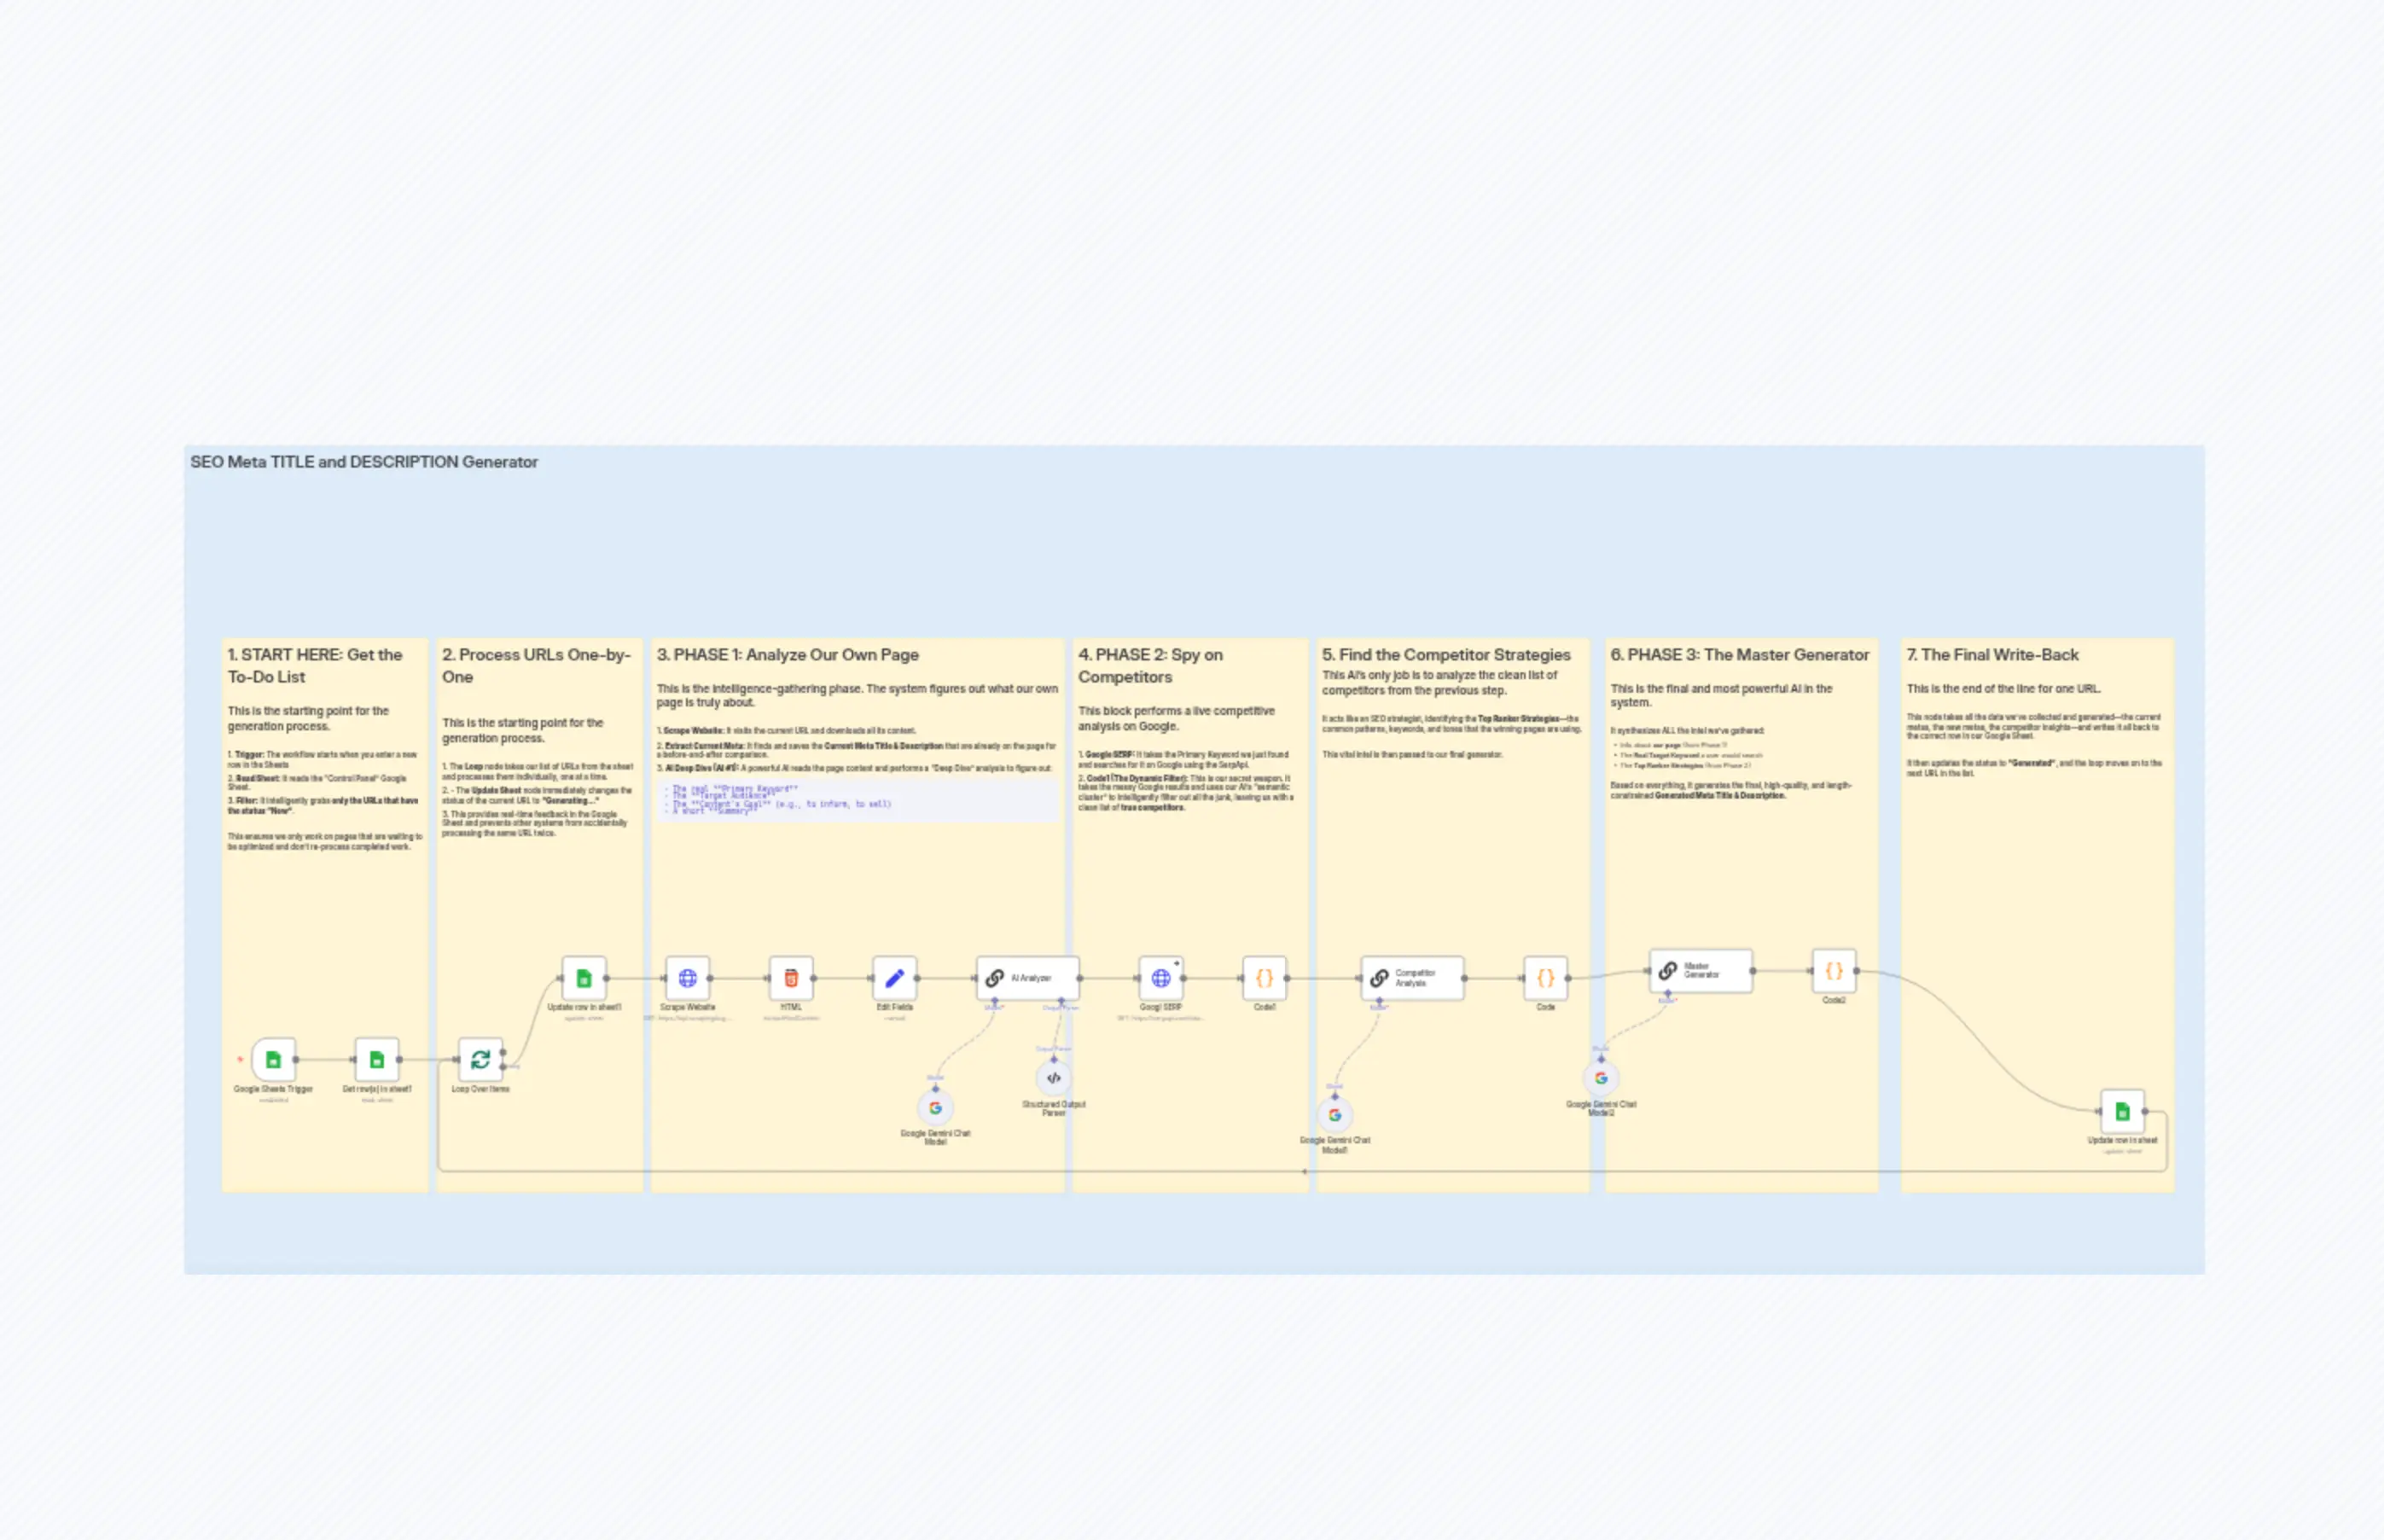Viewport: 2384px width, 1540px height.
Task: Open the Scrape Website node
Action: tap(688, 978)
